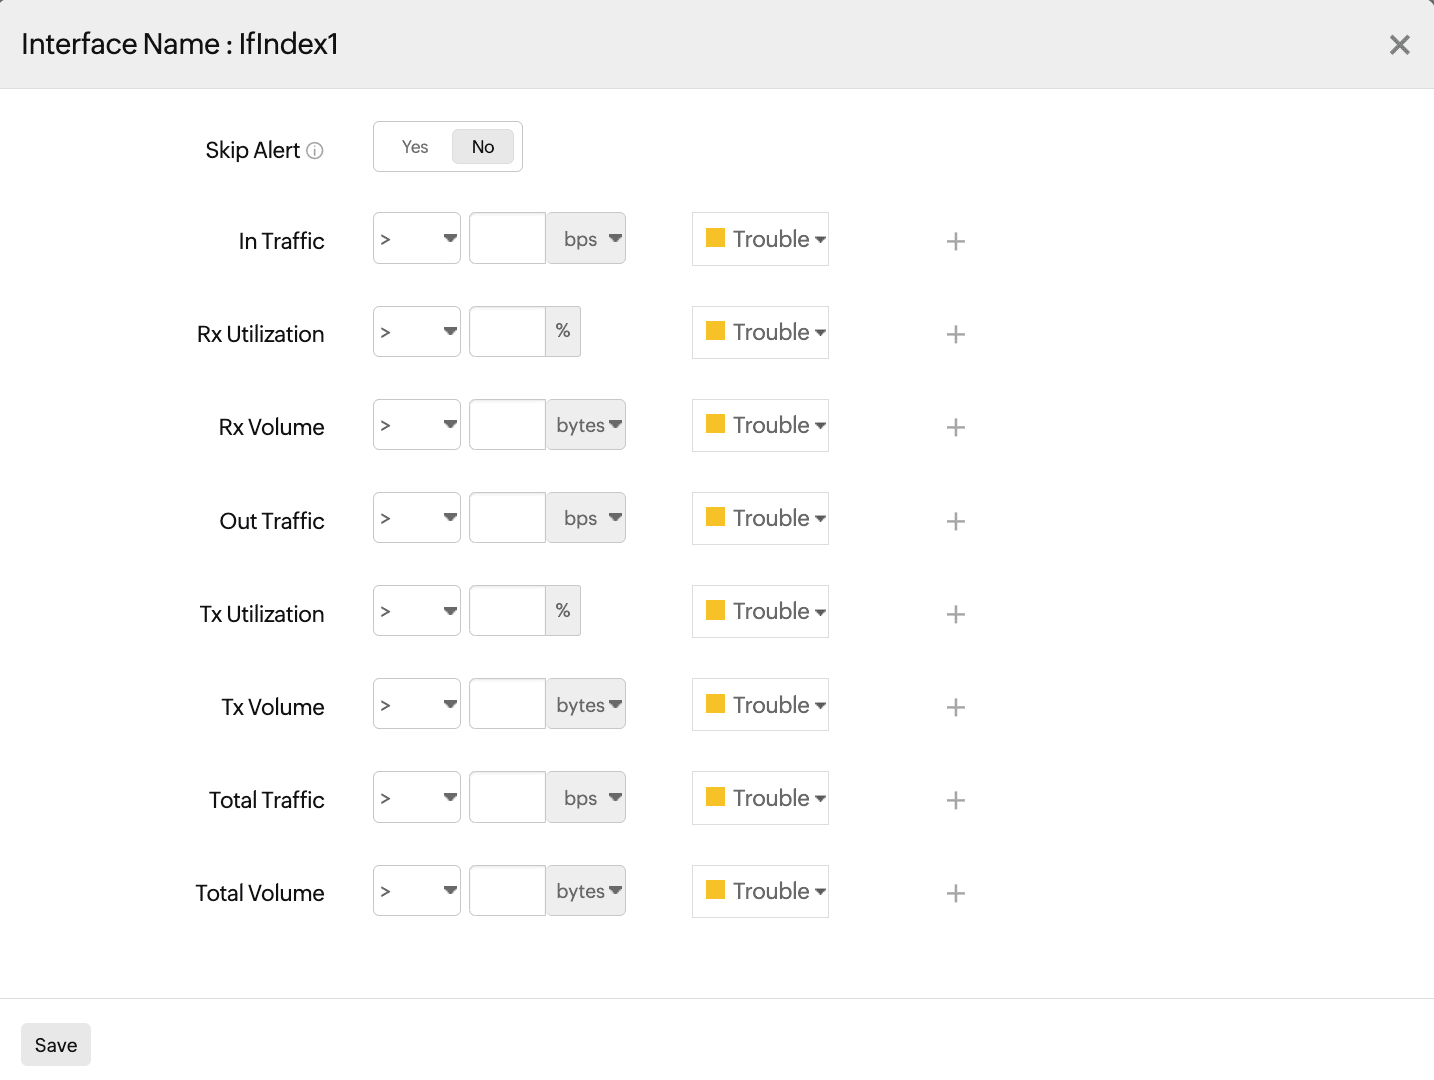Click the Save button
The width and height of the screenshot is (1434, 1080).
[x=55, y=1044]
